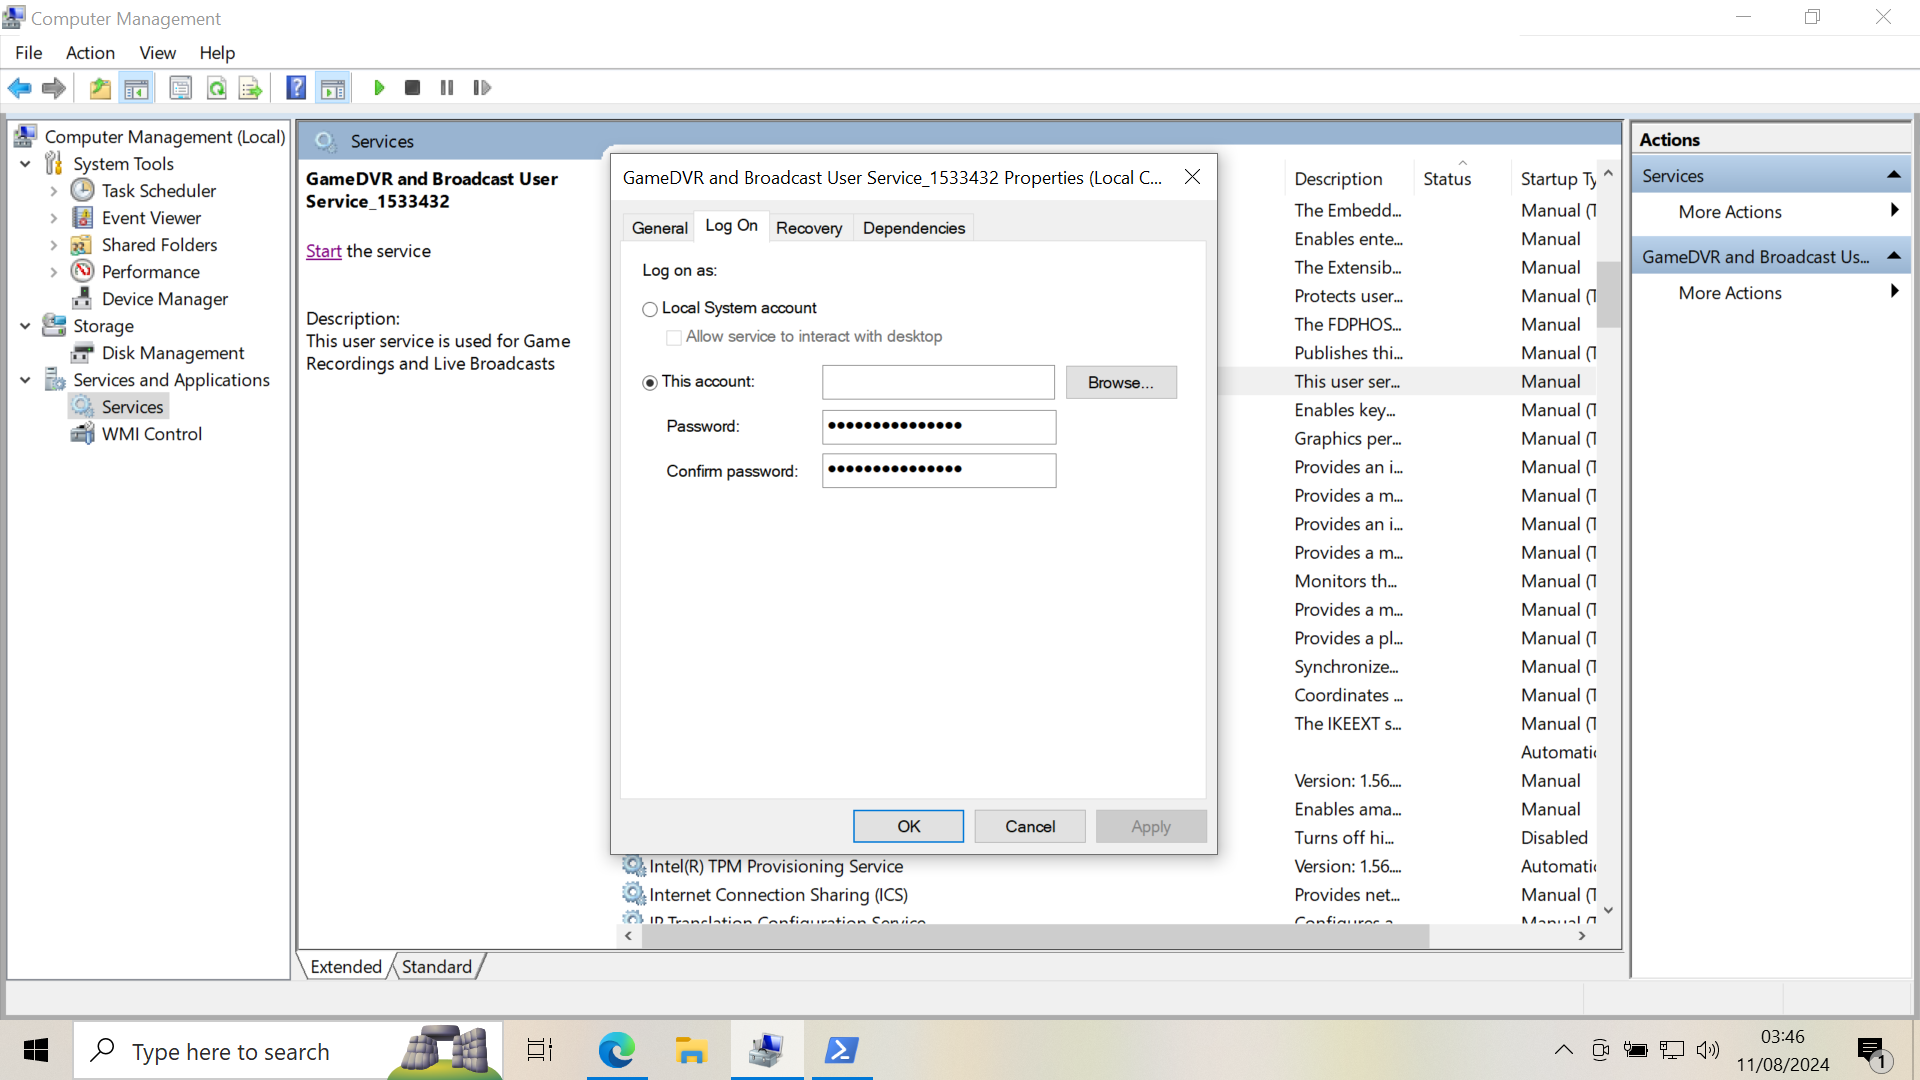This screenshot has height=1080, width=1920.
Task: Click the Restart Service toolbar icon
Action: 482,88
